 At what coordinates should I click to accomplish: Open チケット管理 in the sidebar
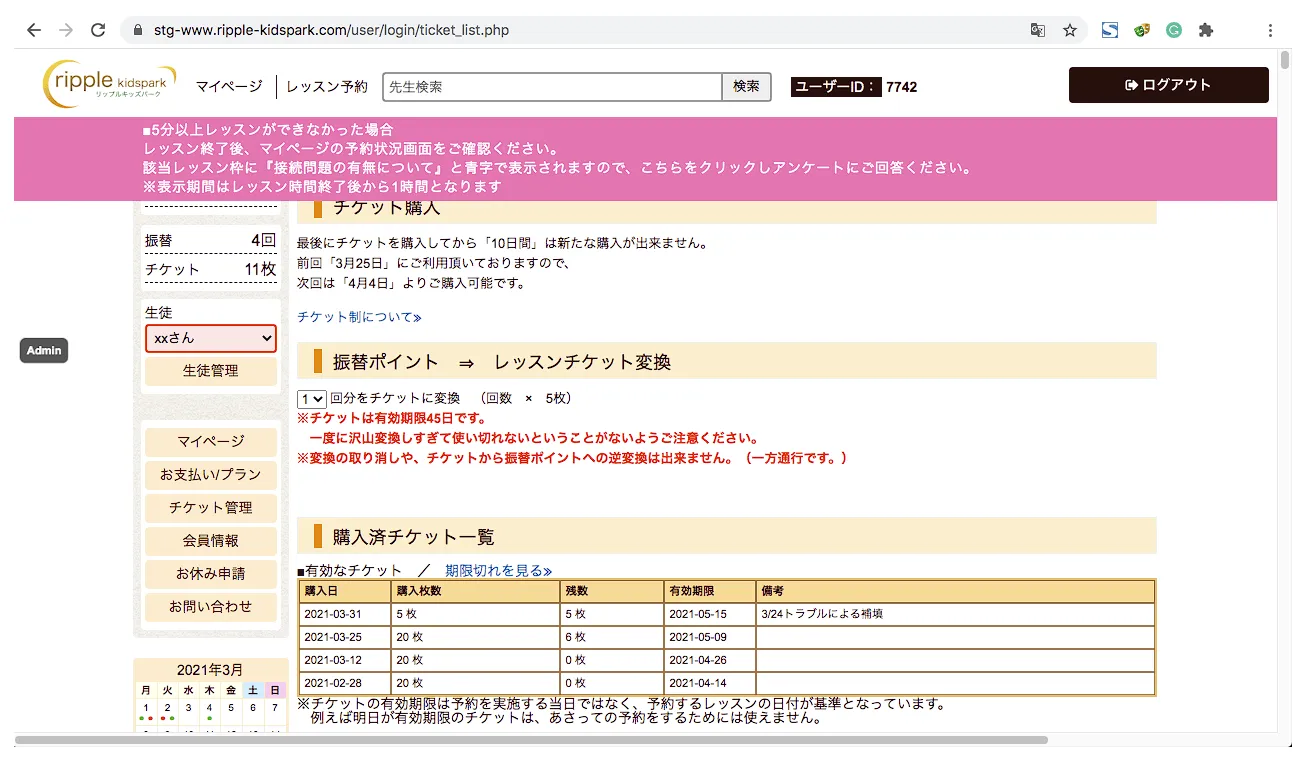pyautogui.click(x=211, y=507)
